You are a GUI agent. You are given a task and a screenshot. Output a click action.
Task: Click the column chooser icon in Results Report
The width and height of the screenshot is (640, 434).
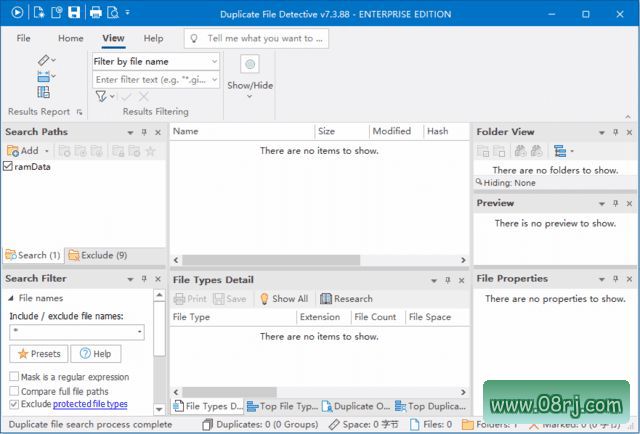click(43, 92)
